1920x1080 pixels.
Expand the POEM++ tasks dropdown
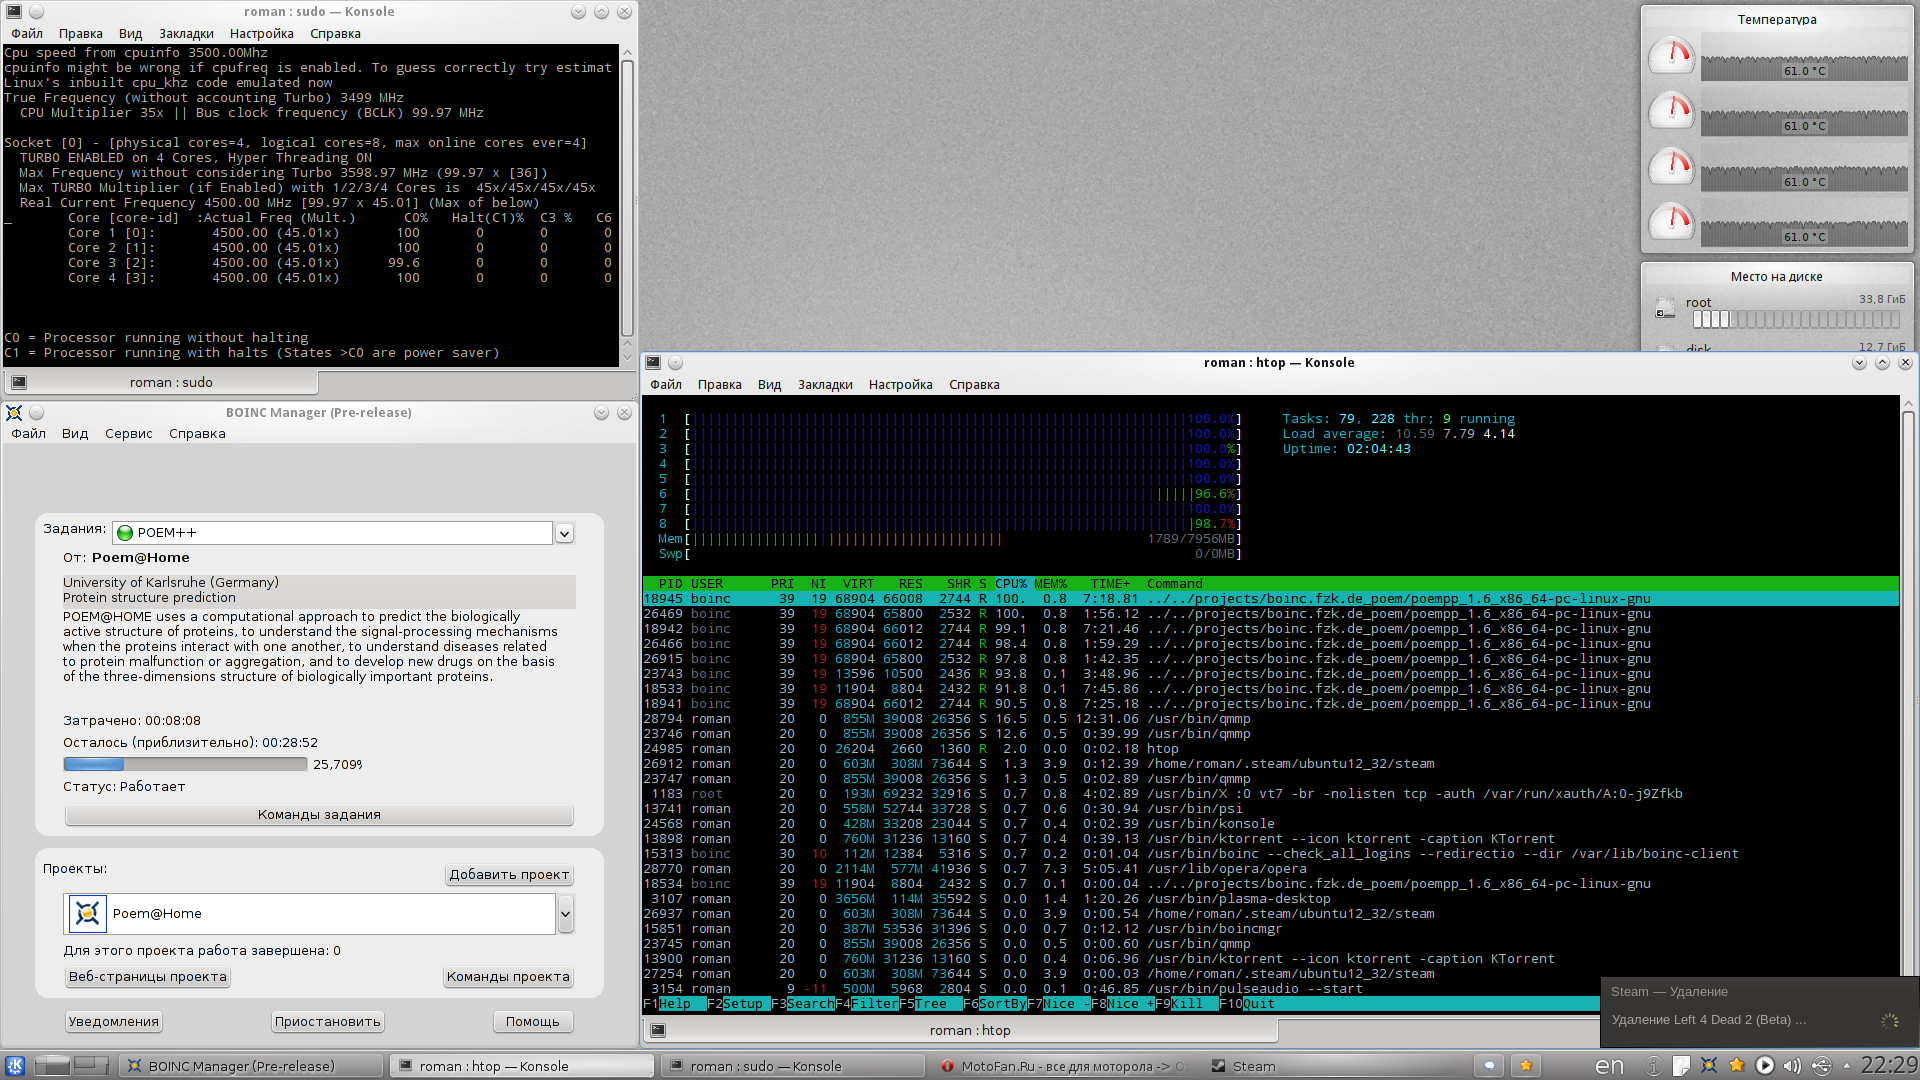pyautogui.click(x=564, y=533)
